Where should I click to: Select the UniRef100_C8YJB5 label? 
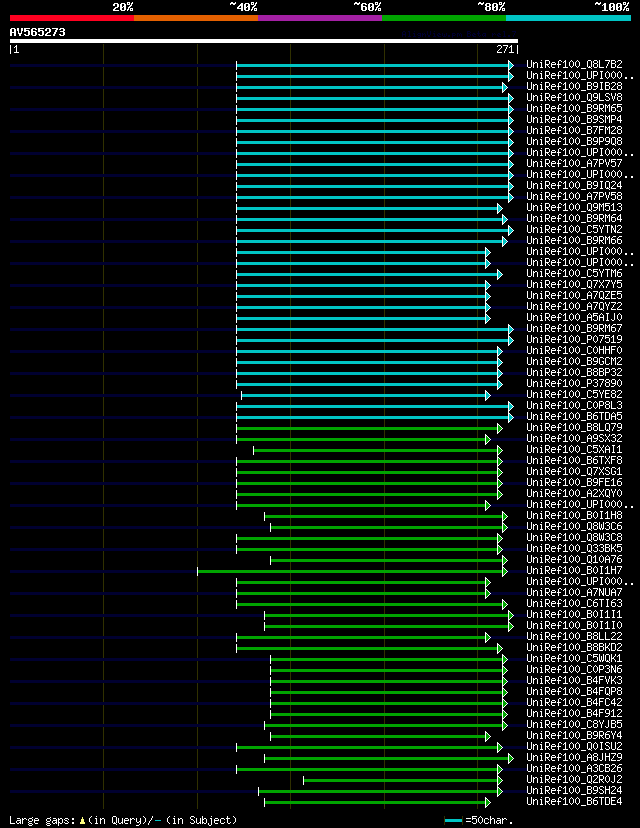point(575,725)
